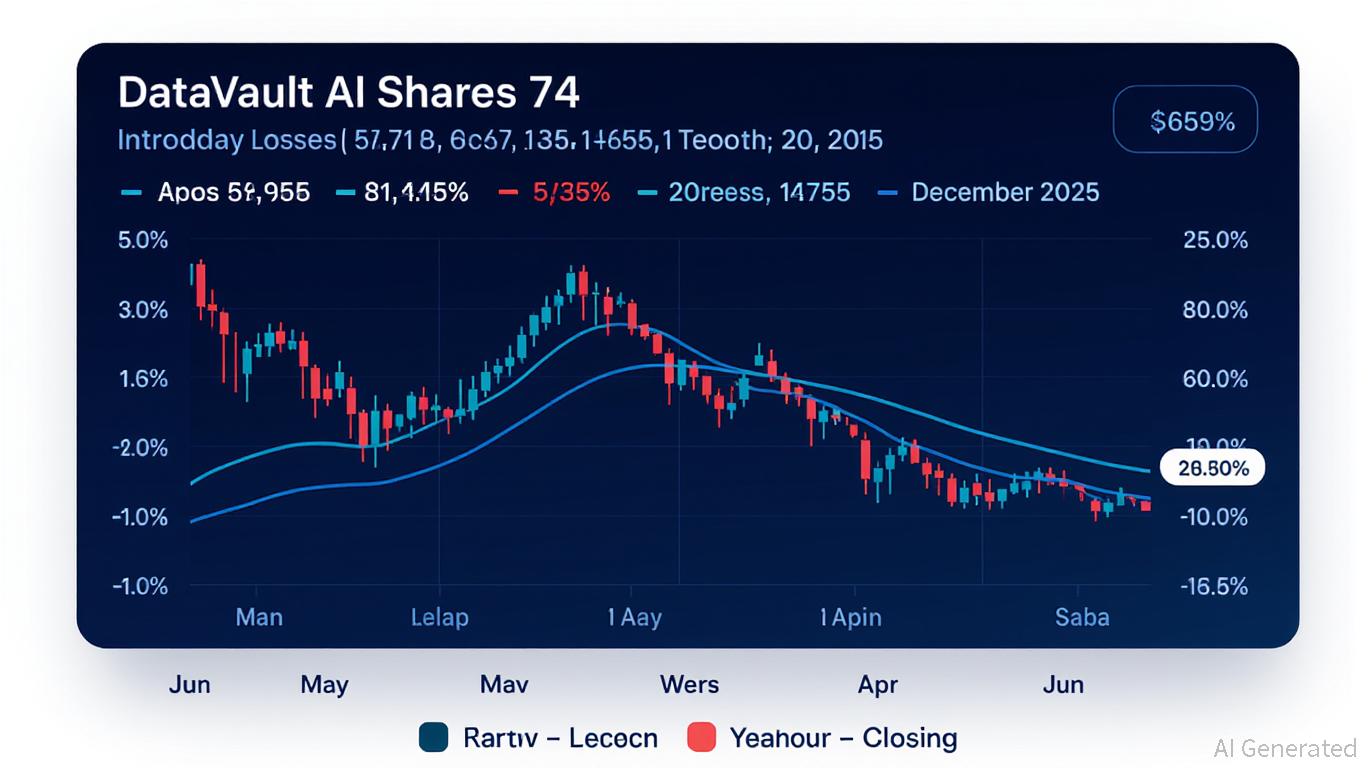1368x768 pixels.
Task: Click the 1 Aay x-axis label
Action: 634,617
